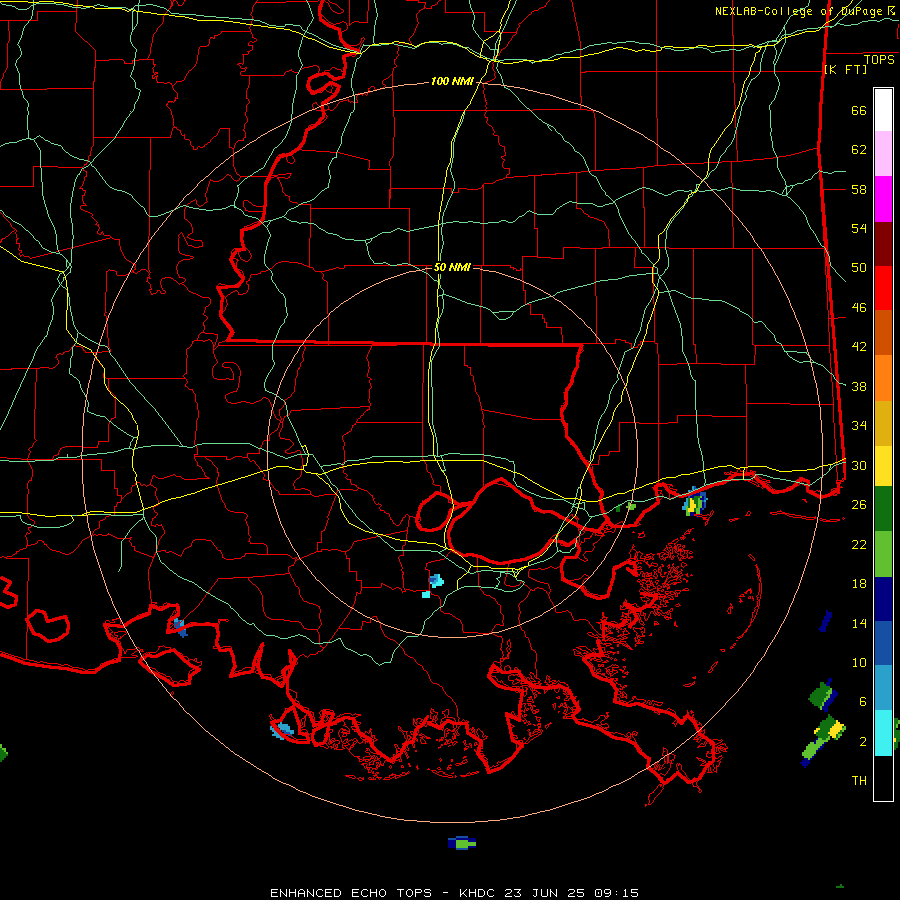Image resolution: width=900 pixels, height=900 pixels.
Task: Click the dark green legend swatch
Action: pyautogui.click(x=883, y=508)
